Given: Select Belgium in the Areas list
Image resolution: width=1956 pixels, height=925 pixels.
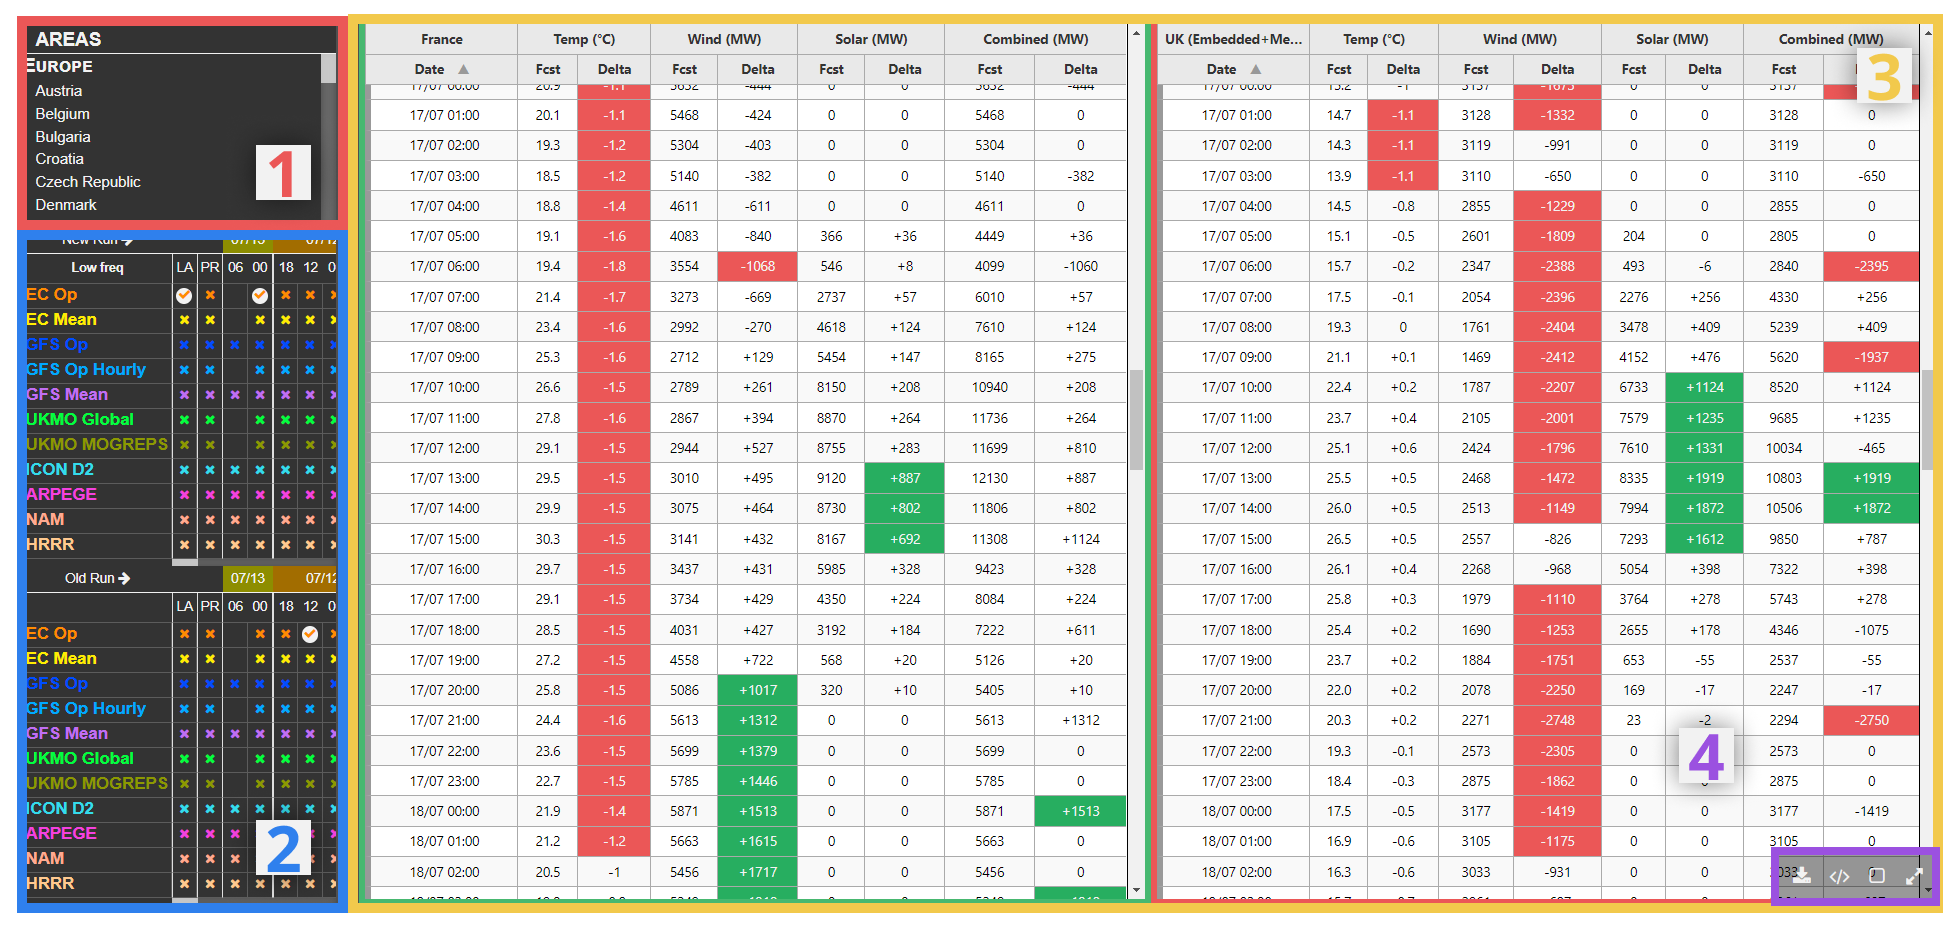Looking at the screenshot, I should click(62, 114).
